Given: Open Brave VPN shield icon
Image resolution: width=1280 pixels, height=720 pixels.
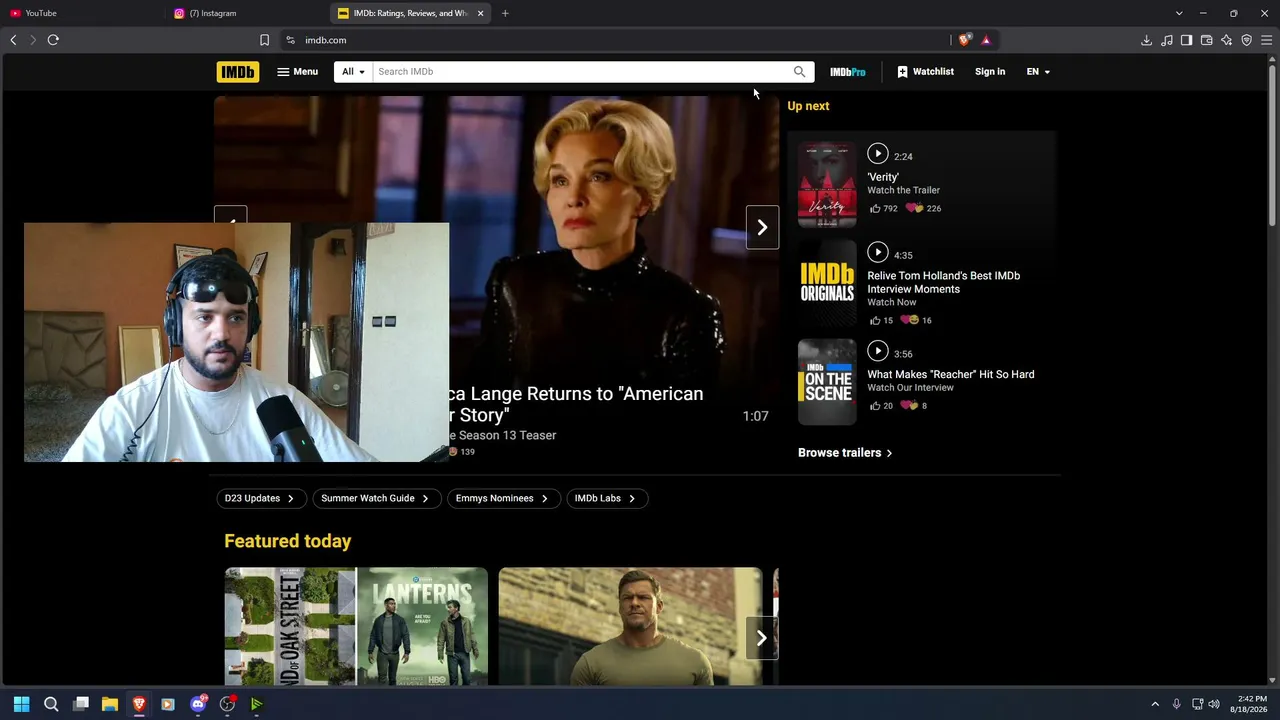Looking at the screenshot, I should tap(1246, 40).
